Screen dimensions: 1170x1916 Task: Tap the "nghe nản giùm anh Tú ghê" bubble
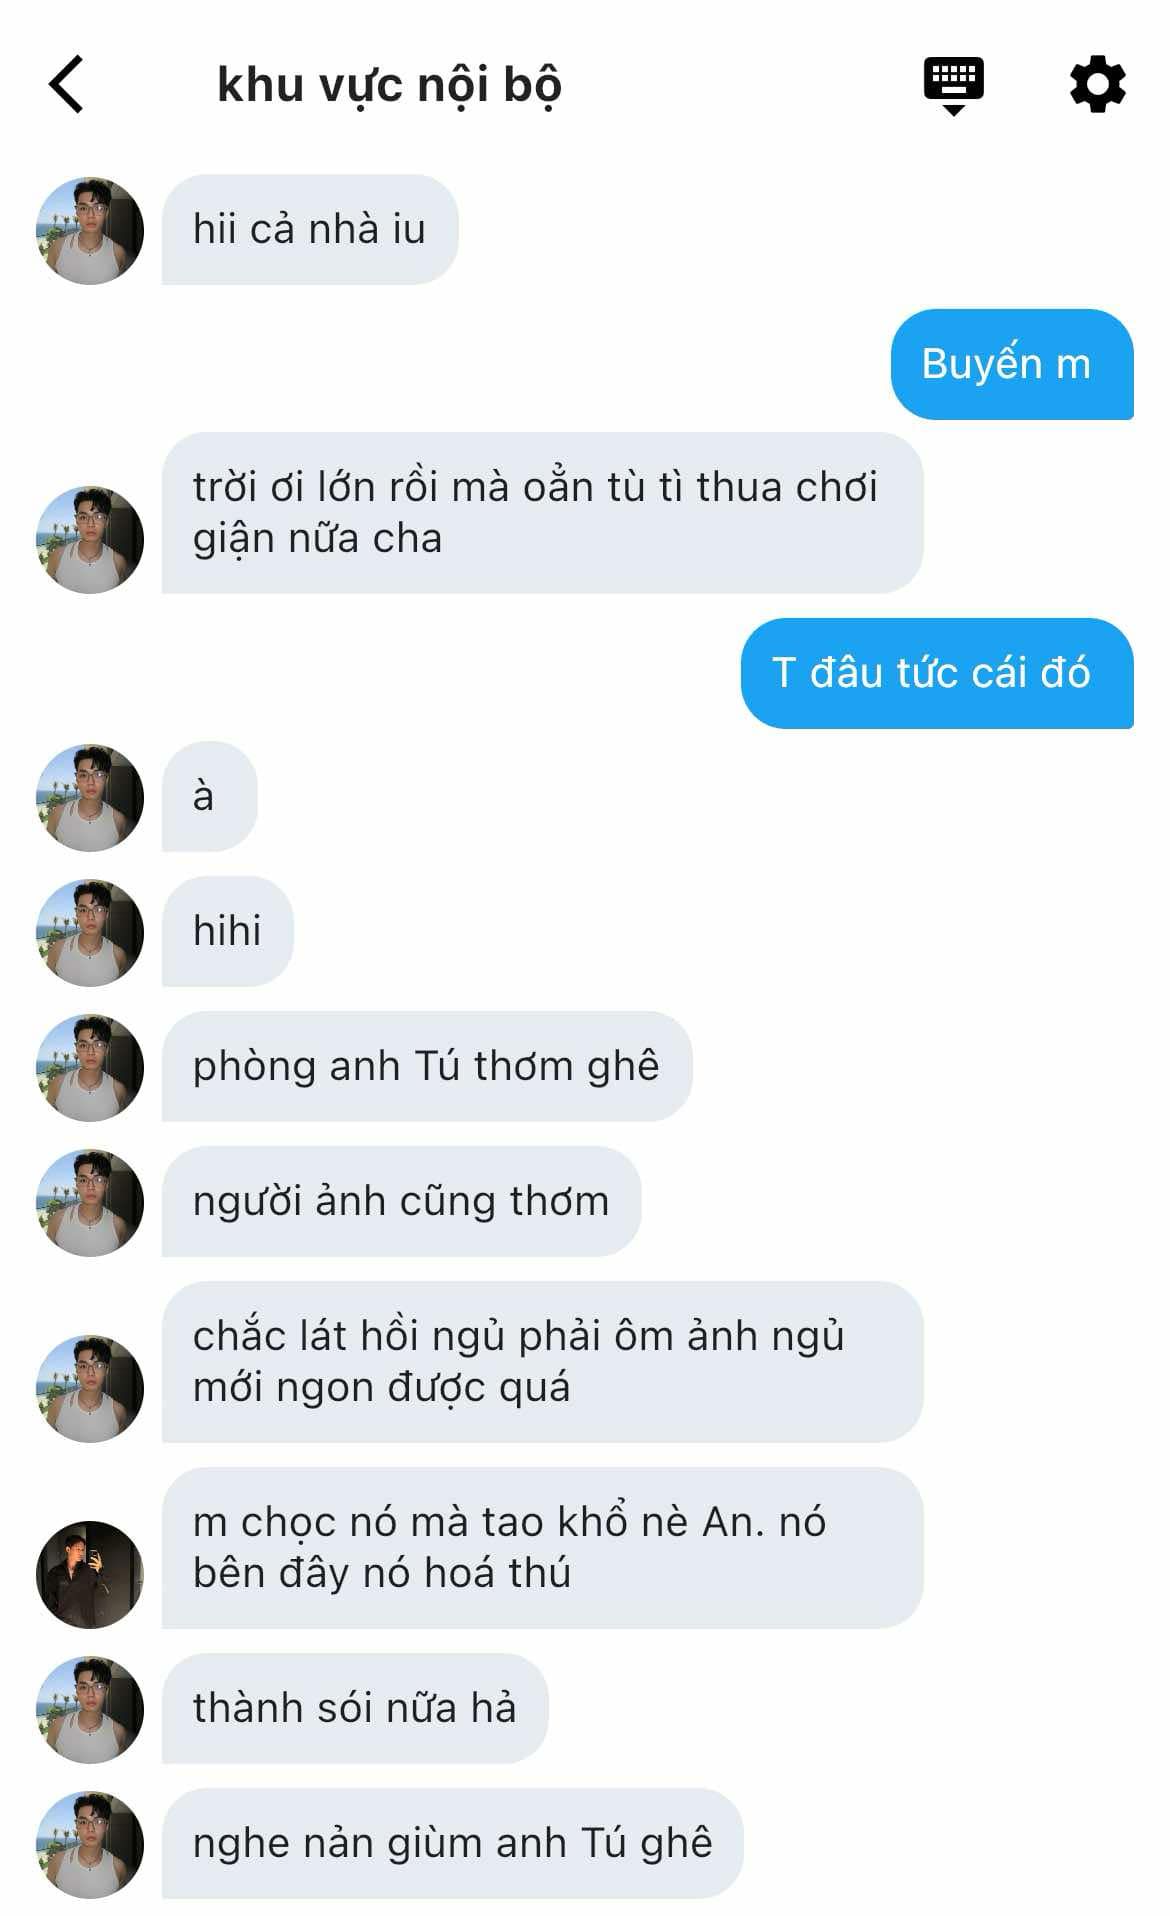click(453, 1843)
